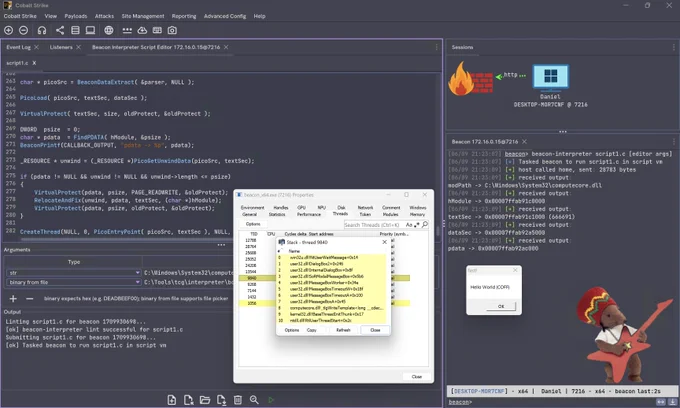Select the Beacon 172.16.0.15@7216 console tab
Viewport: 680px width, 408px height.
coord(484,142)
